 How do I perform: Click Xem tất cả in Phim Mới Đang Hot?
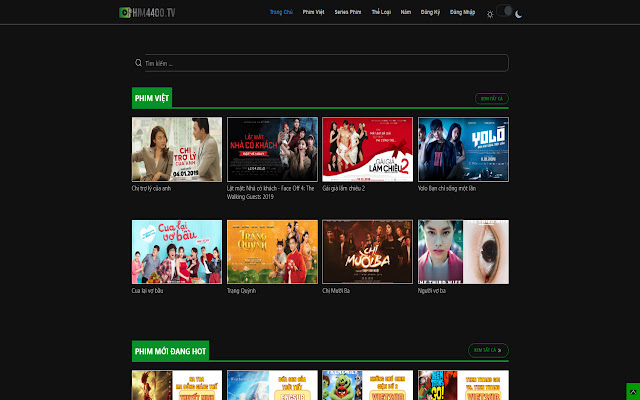point(489,350)
